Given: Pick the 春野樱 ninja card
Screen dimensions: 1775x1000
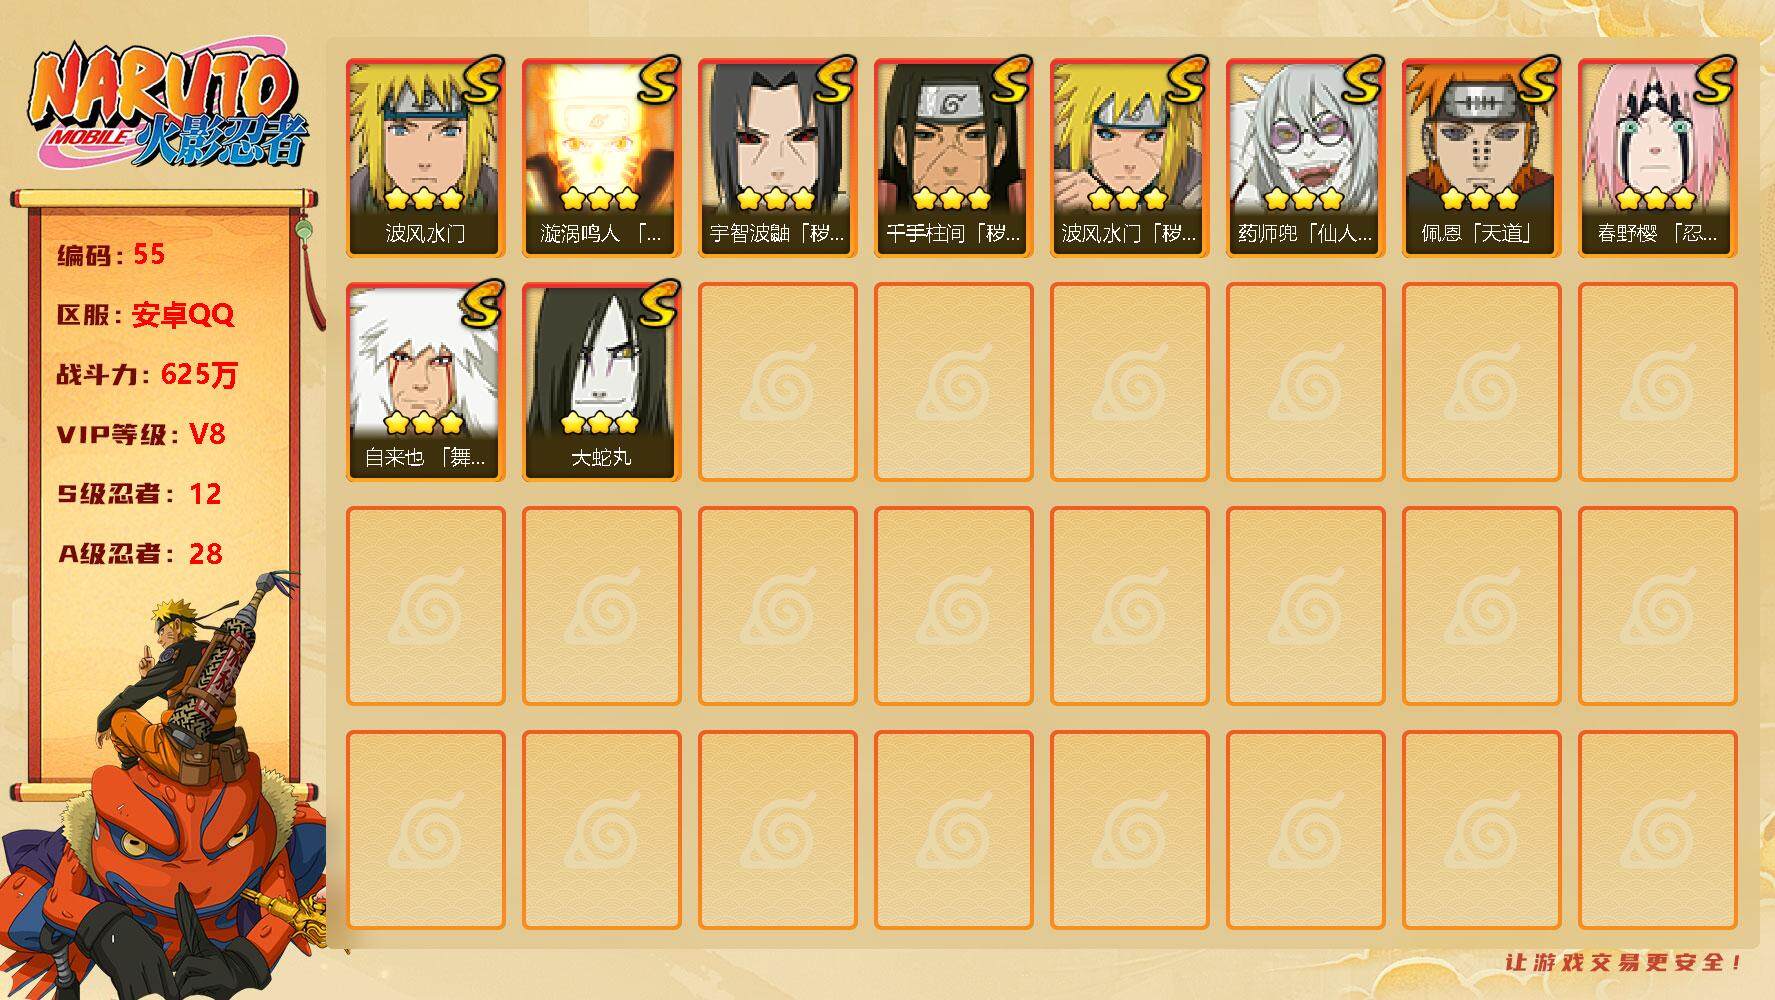Looking at the screenshot, I should [1657, 158].
